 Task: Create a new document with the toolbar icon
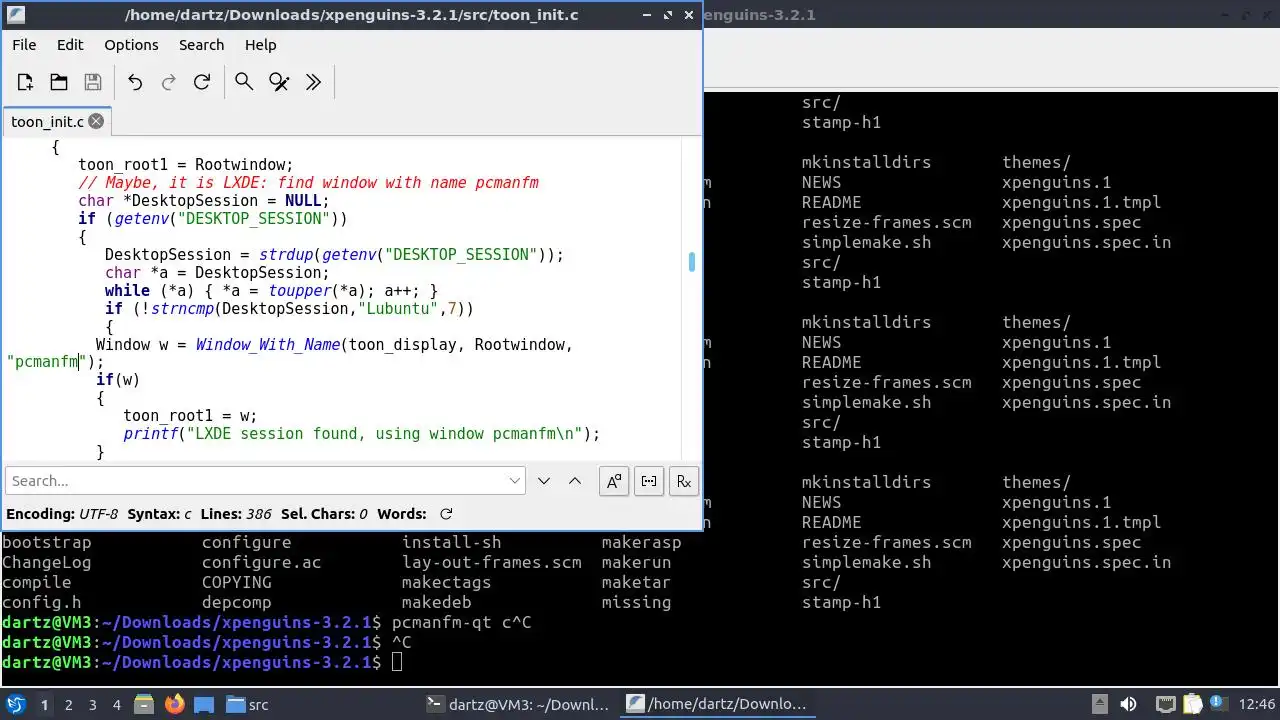[25, 83]
